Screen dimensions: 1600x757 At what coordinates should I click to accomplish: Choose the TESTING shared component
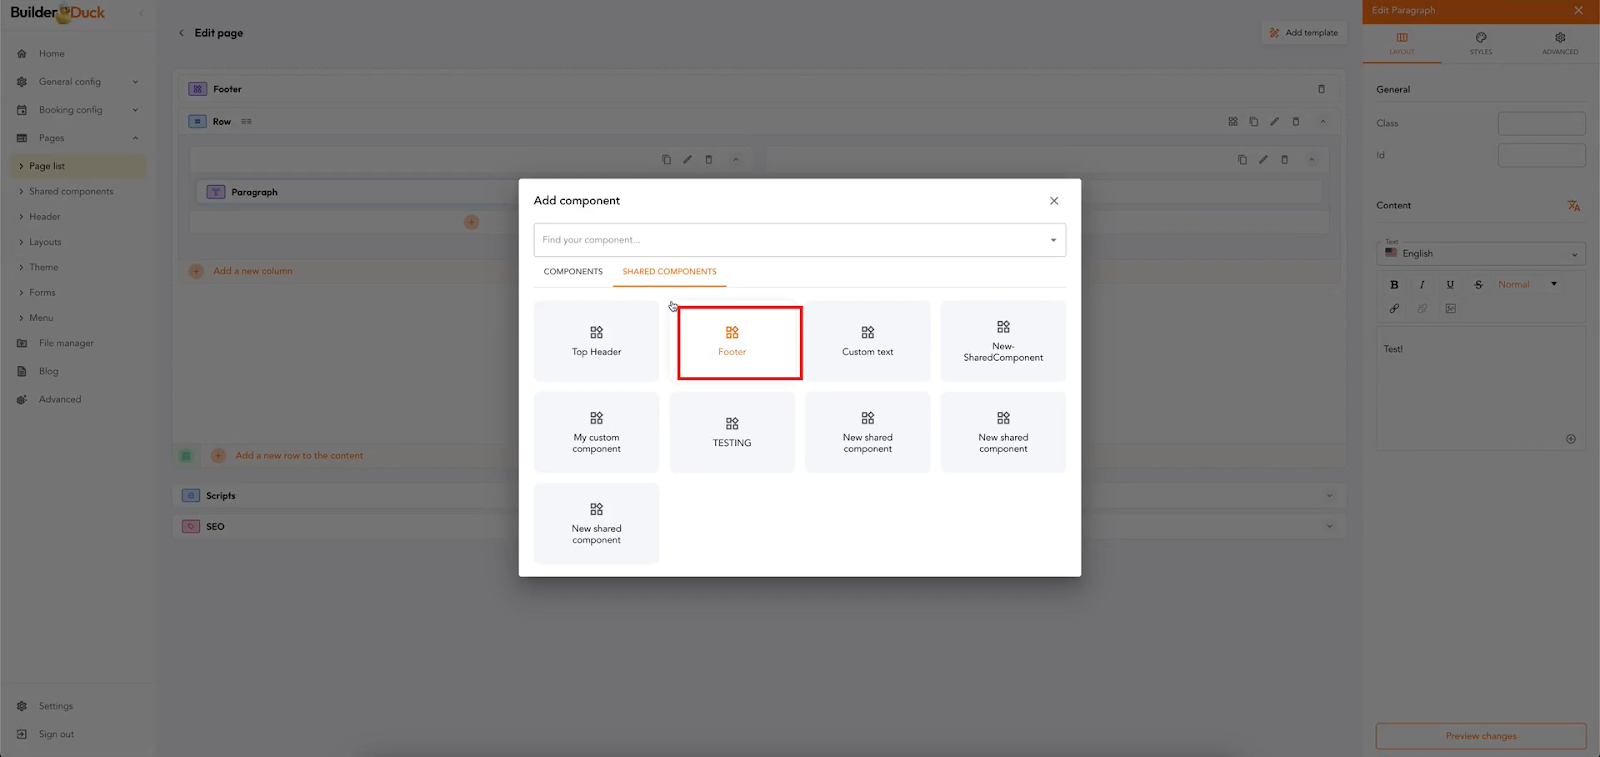[x=732, y=432]
